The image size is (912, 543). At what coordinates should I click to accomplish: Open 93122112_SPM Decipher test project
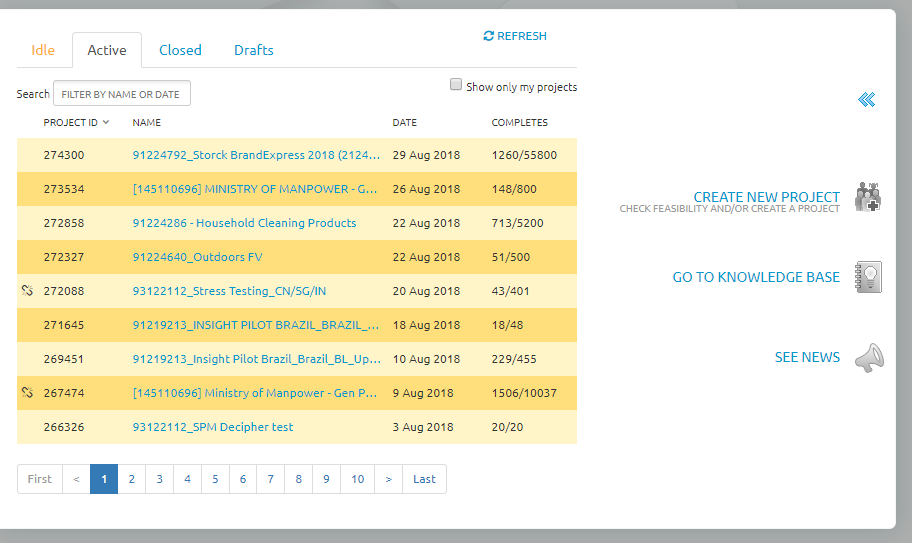(x=213, y=427)
